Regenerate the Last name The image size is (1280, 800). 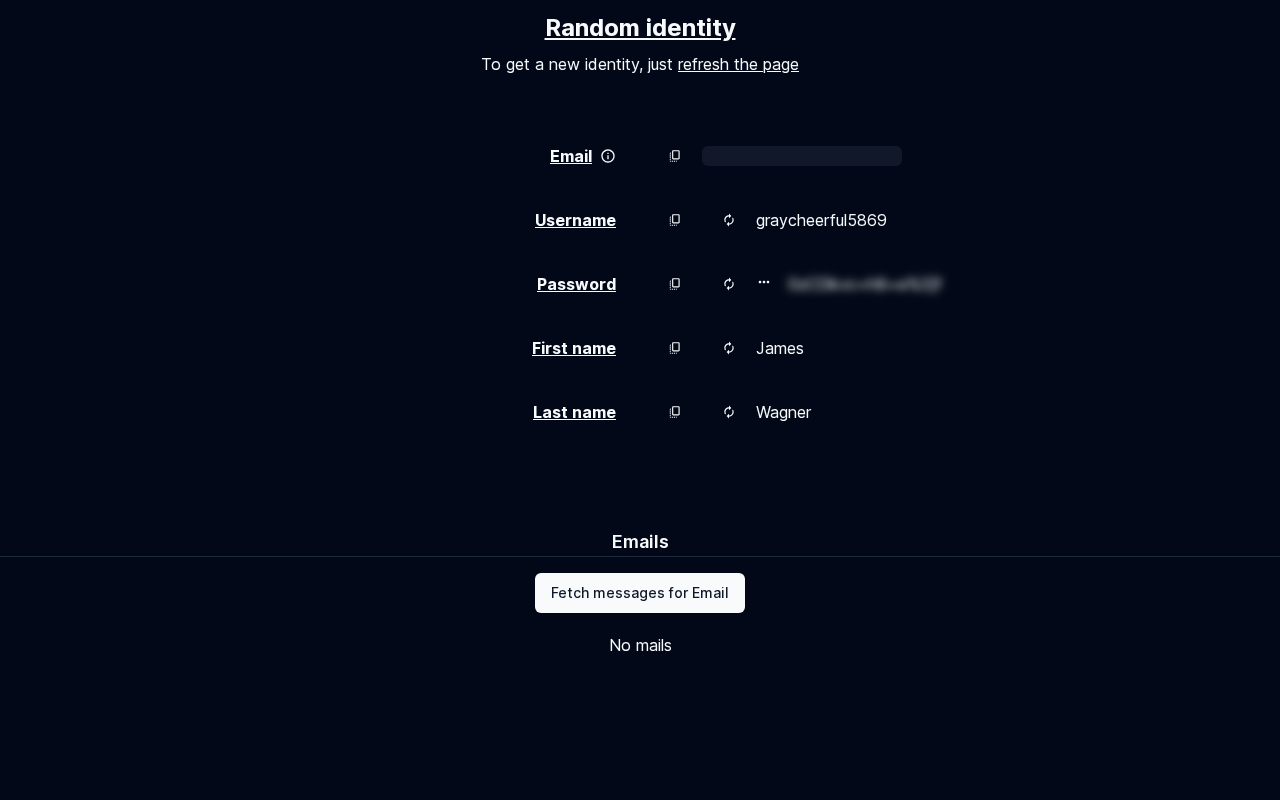tap(729, 412)
